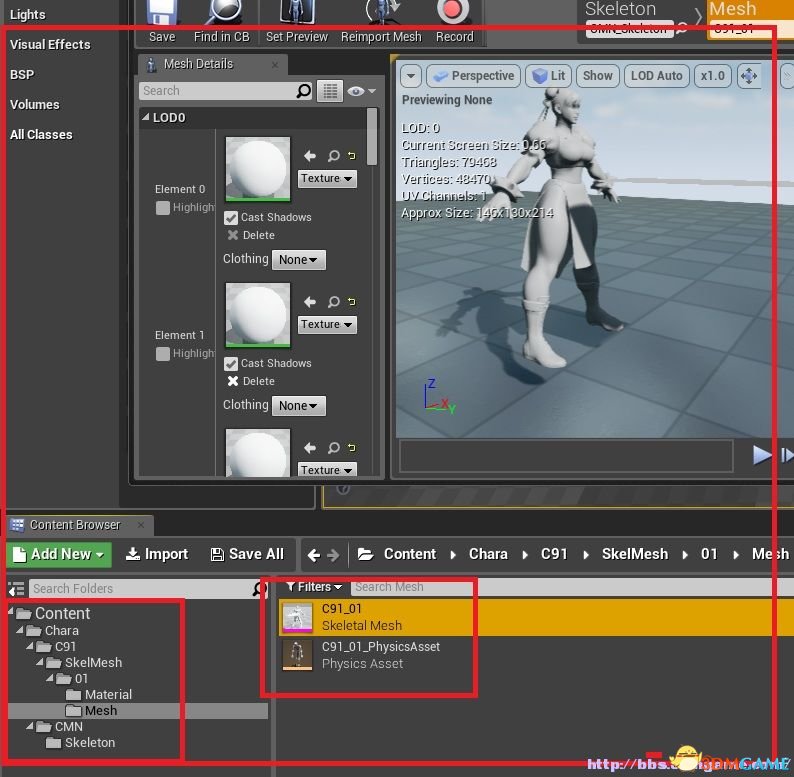Open the Show viewport options

coord(598,76)
